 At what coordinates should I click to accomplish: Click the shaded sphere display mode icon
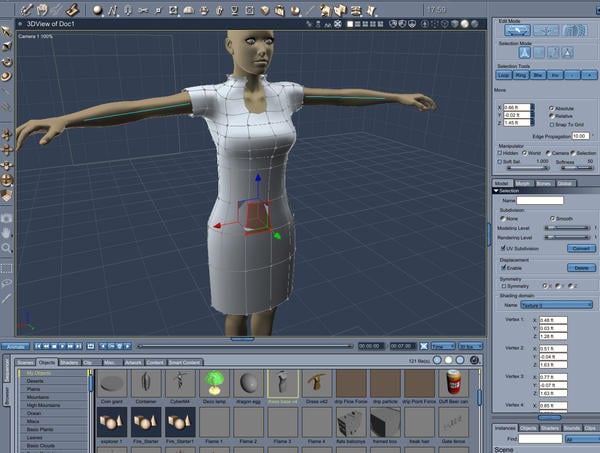[464, 24]
